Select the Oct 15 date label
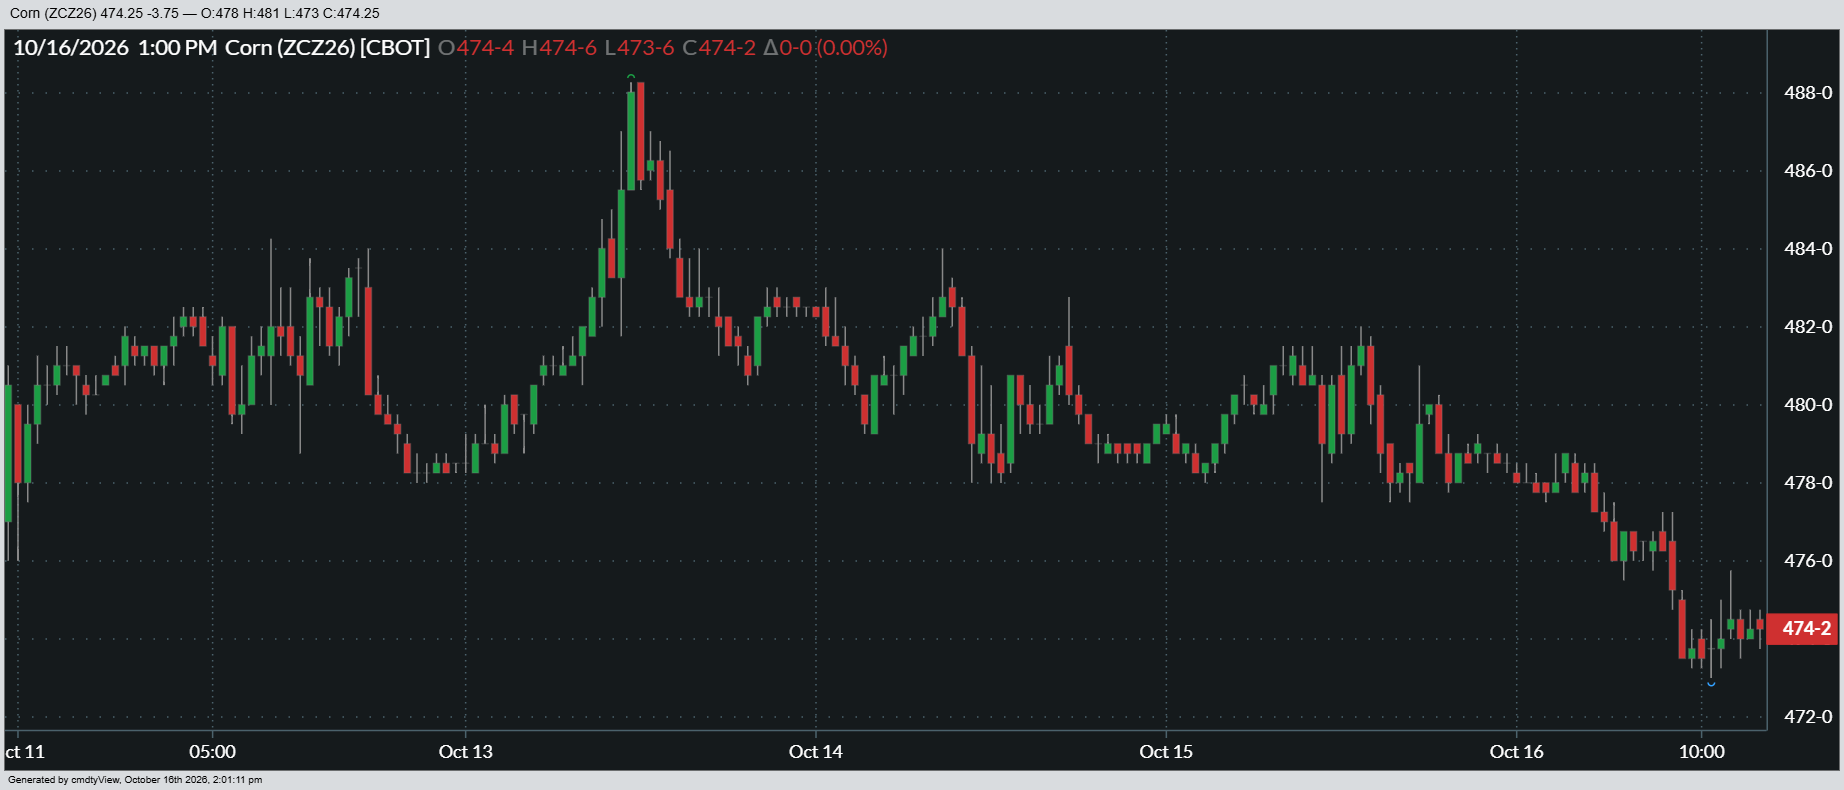Viewport: 1844px width, 790px height. pyautogui.click(x=1166, y=752)
